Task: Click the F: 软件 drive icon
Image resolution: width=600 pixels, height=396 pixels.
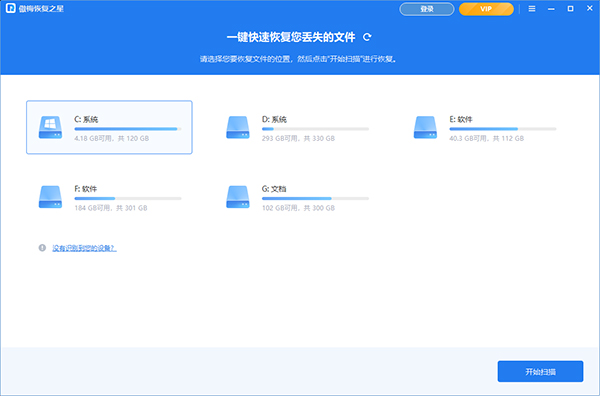Action: pyautogui.click(x=50, y=197)
